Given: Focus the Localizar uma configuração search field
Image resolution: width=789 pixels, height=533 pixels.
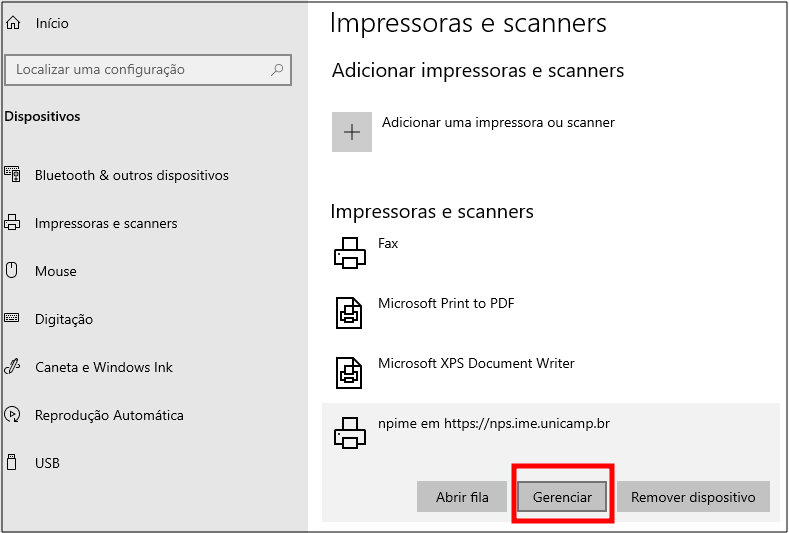Looking at the screenshot, I should click(x=148, y=69).
